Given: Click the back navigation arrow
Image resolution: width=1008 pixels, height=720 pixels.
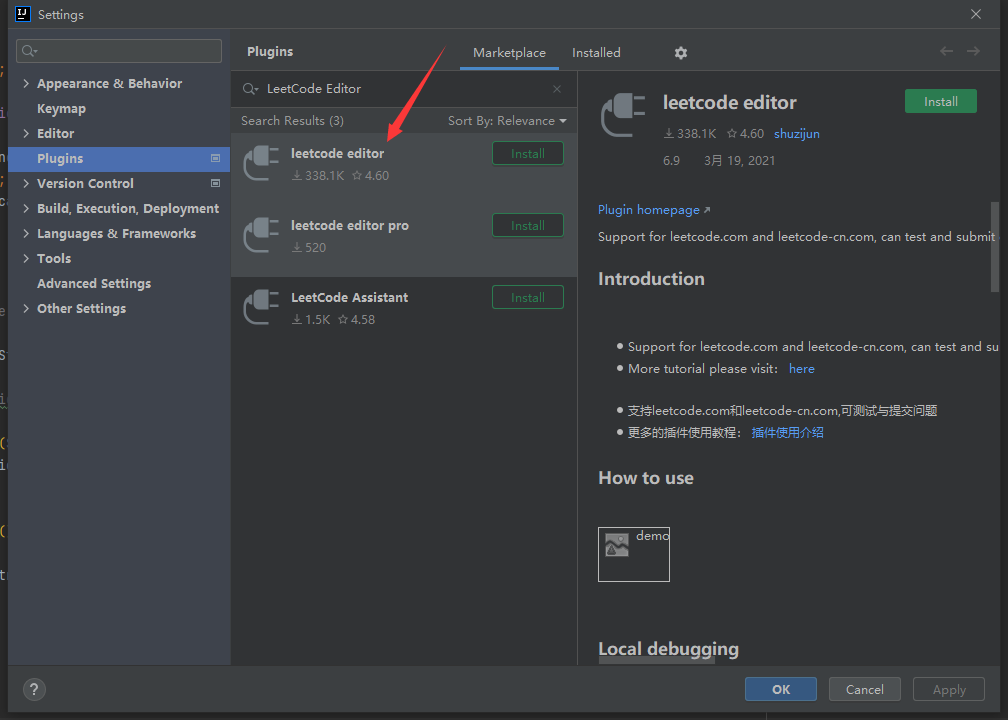Looking at the screenshot, I should point(946,51).
